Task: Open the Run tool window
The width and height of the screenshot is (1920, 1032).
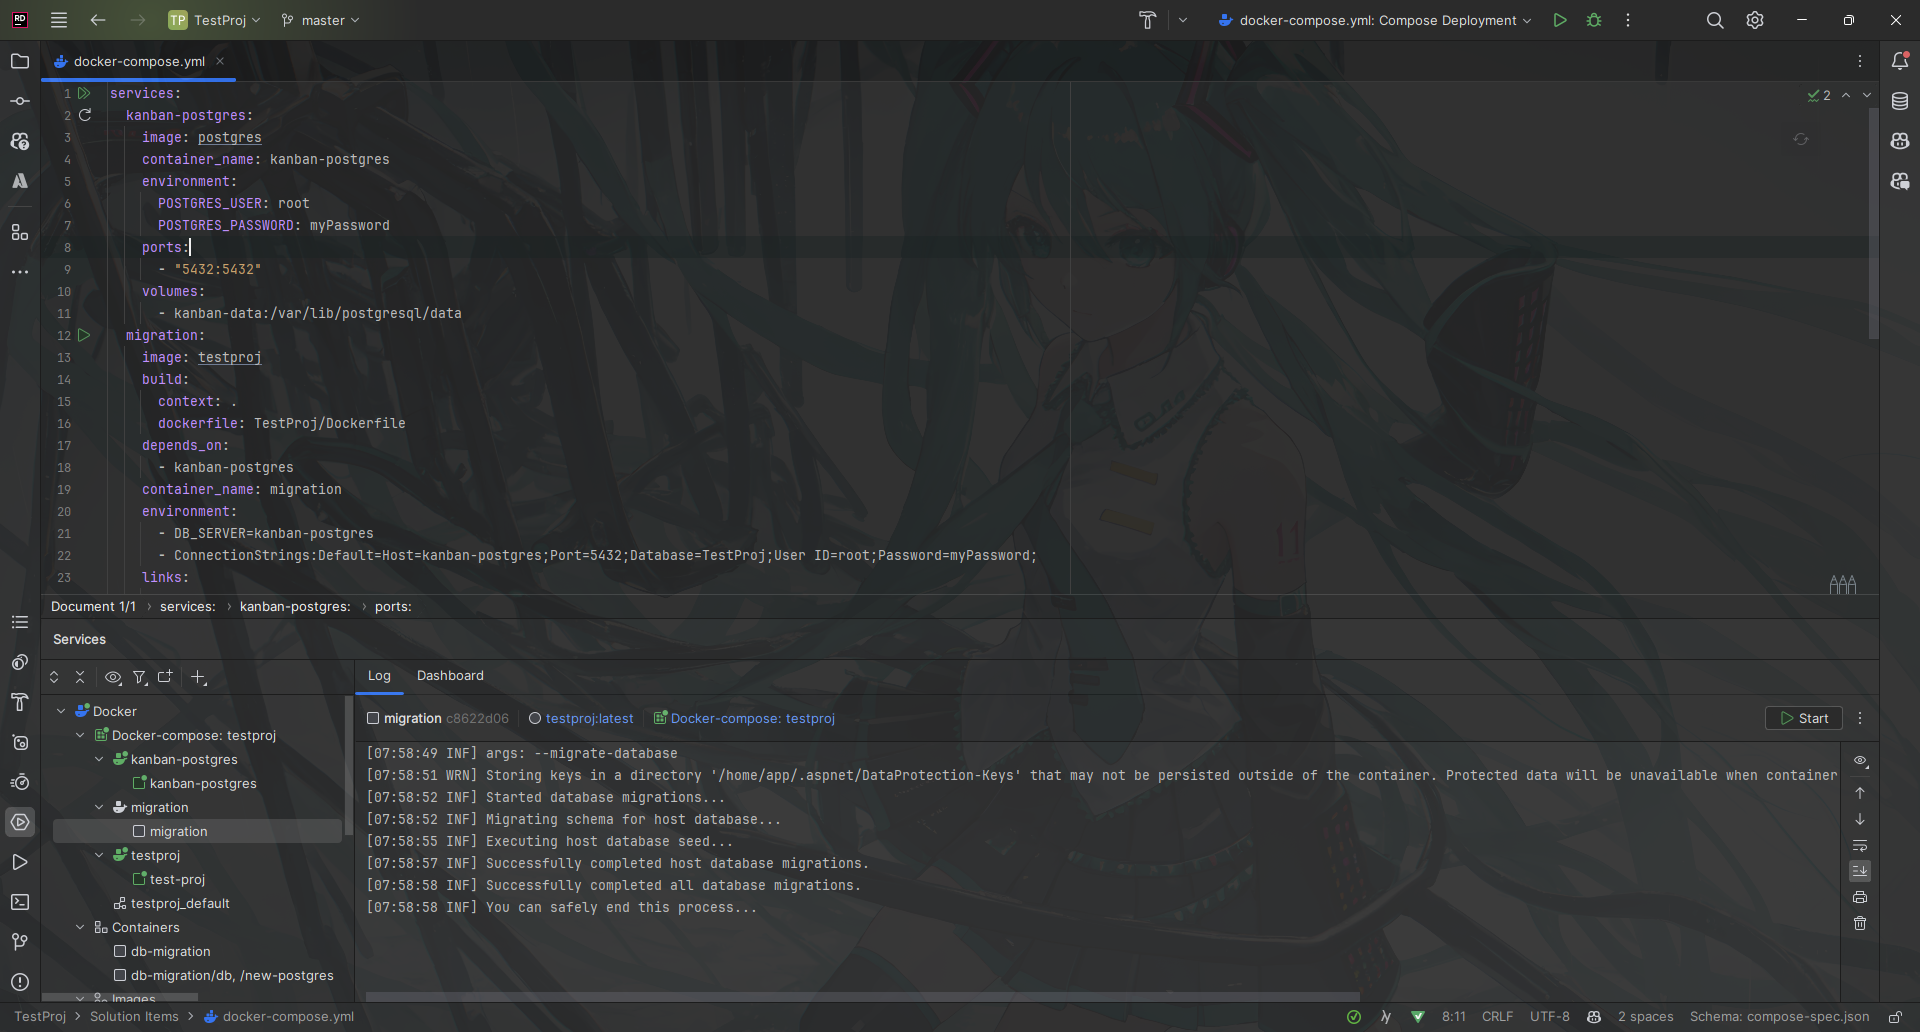Action: click(x=20, y=862)
